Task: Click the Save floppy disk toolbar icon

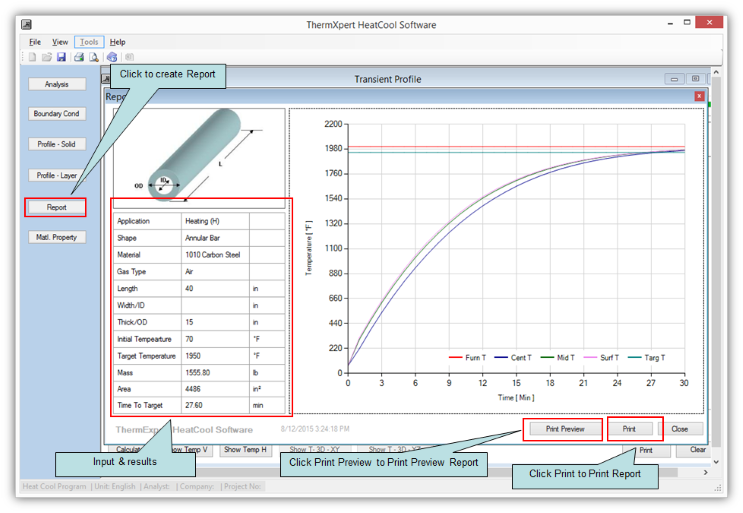Action: (61, 57)
